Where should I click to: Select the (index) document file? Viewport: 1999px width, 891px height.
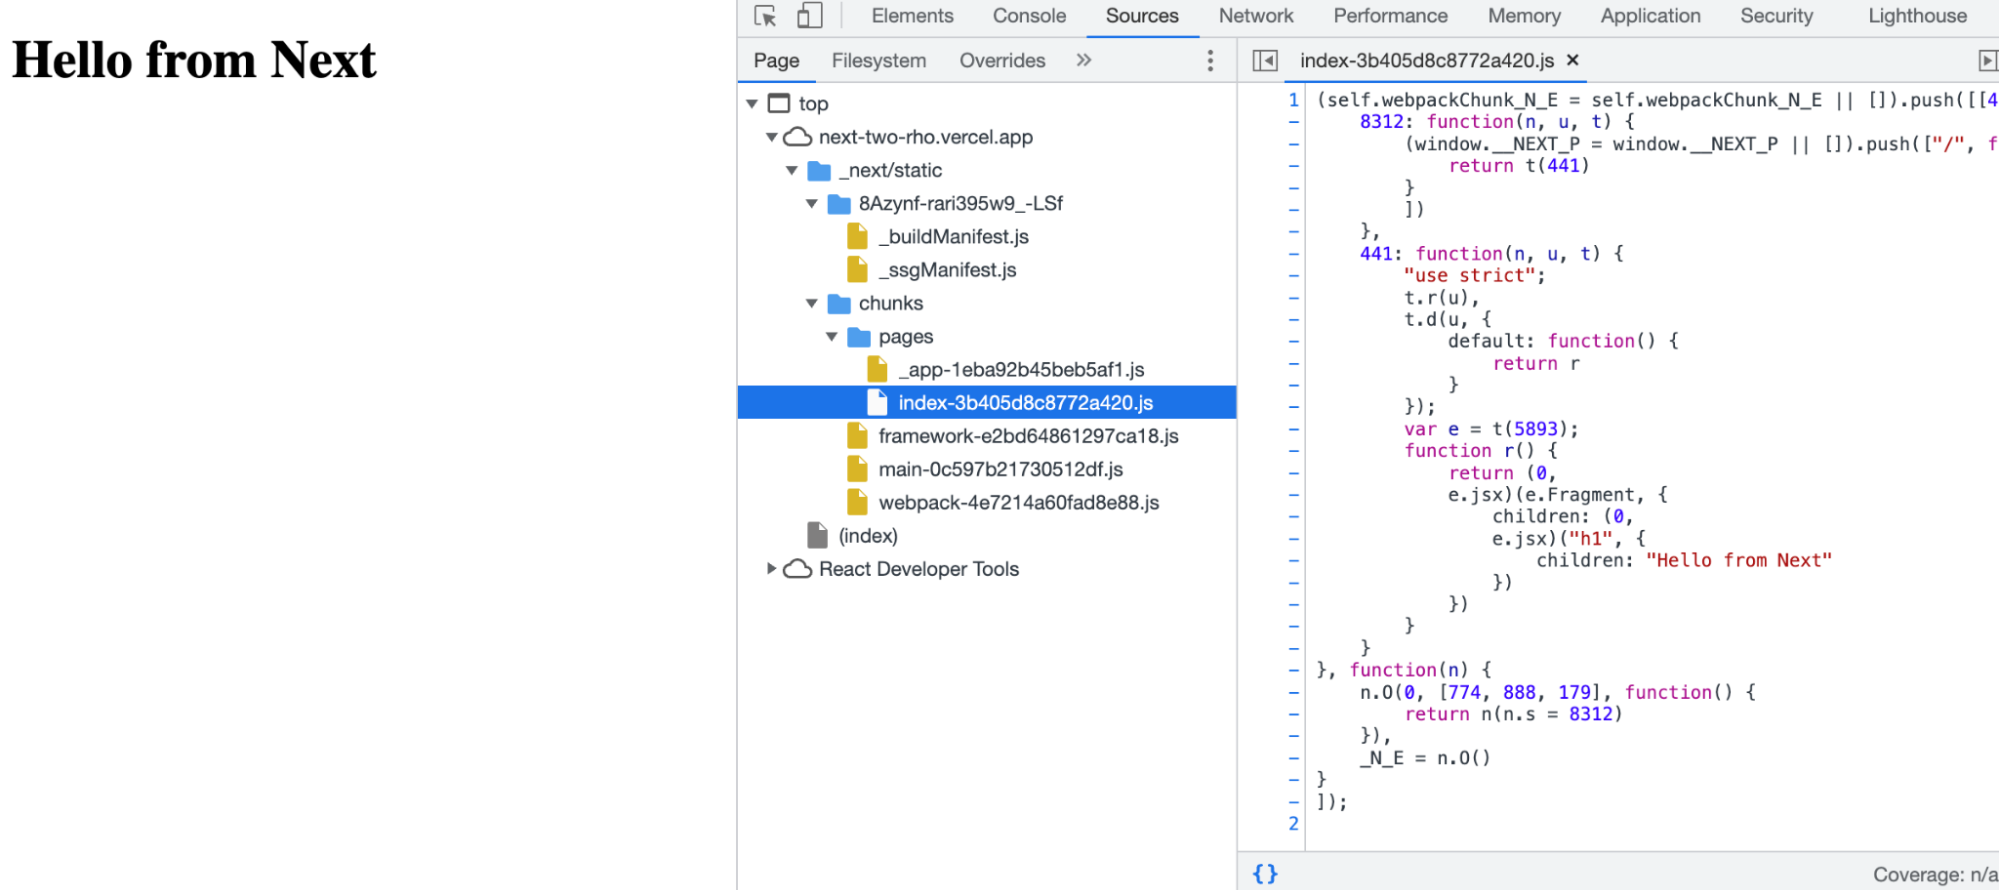[867, 536]
